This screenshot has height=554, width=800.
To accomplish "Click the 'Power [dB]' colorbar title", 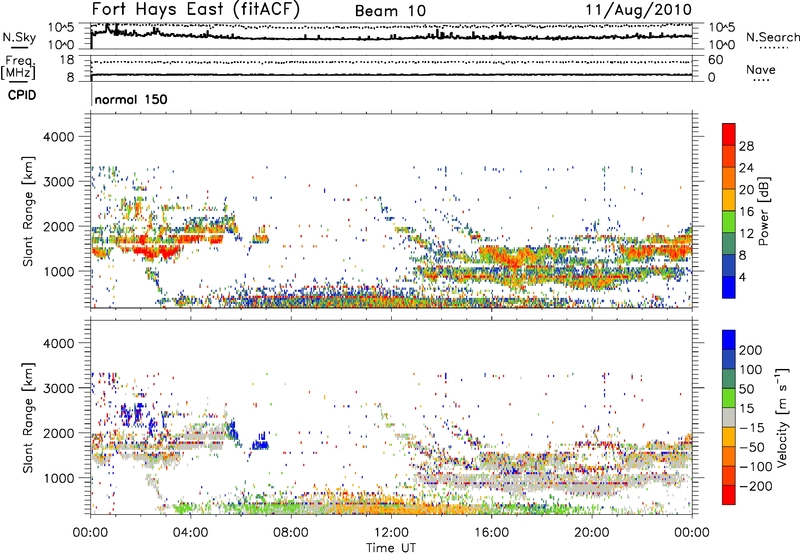I will (764, 212).
